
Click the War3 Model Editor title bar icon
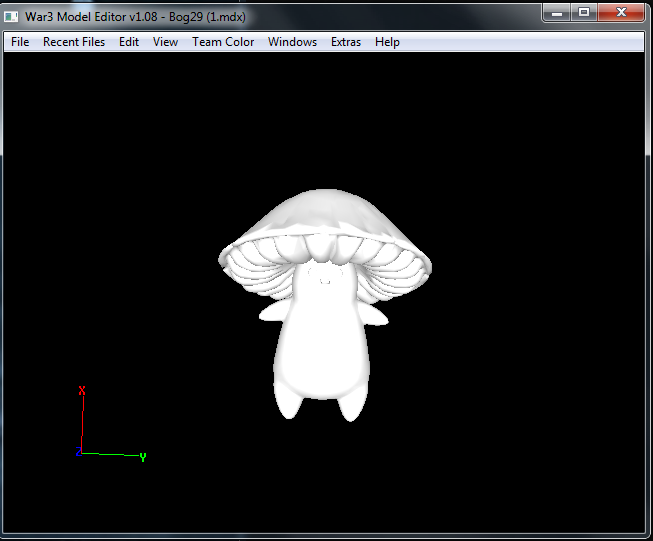(x=11, y=17)
